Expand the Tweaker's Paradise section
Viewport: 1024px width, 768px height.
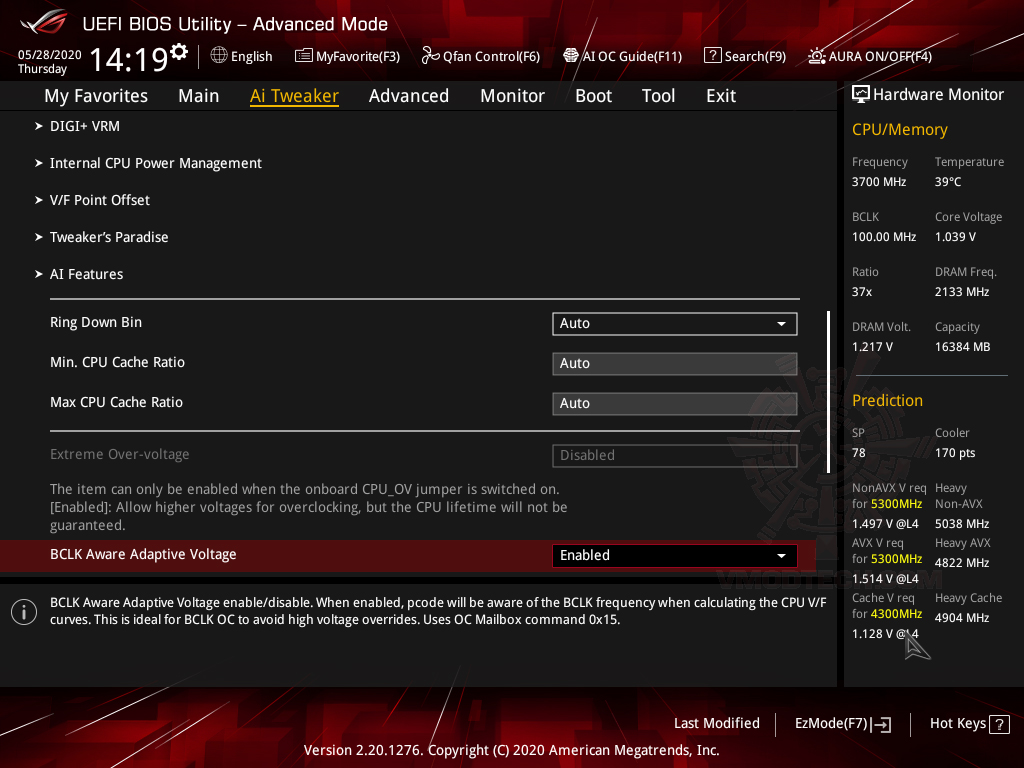coord(109,237)
